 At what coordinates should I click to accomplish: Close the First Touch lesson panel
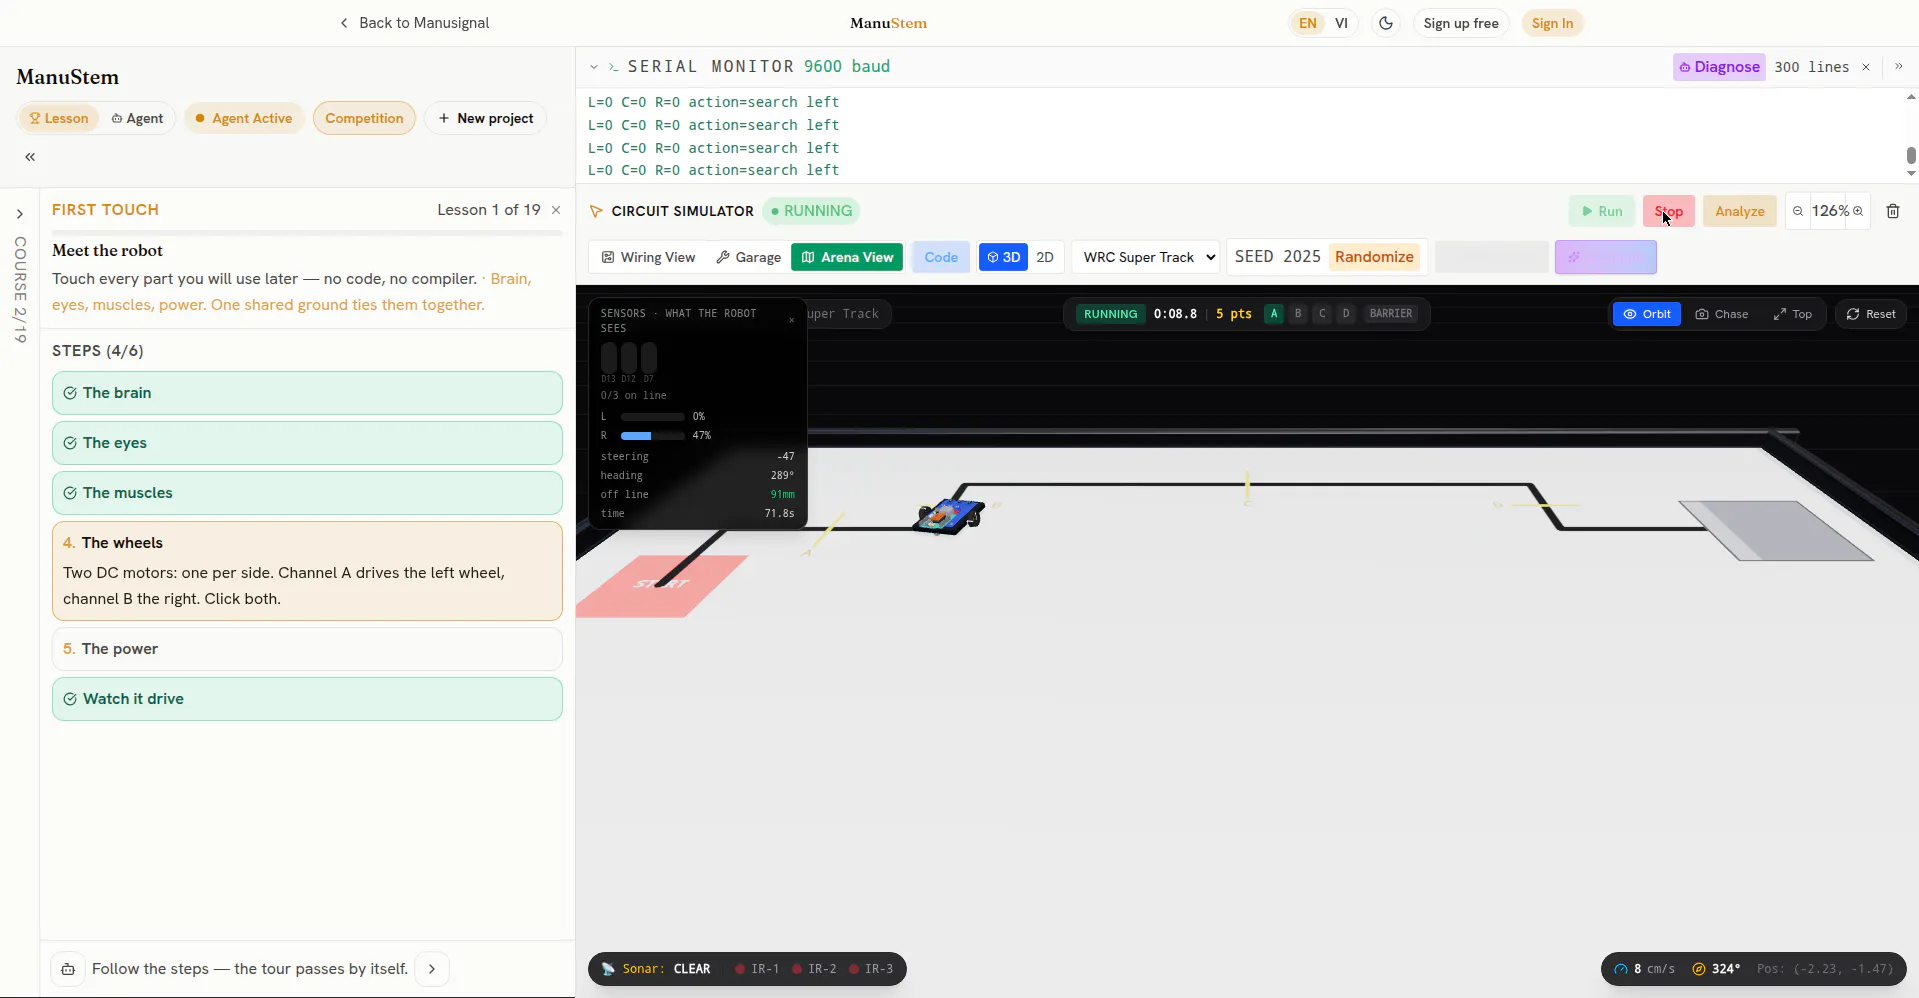[x=556, y=210]
